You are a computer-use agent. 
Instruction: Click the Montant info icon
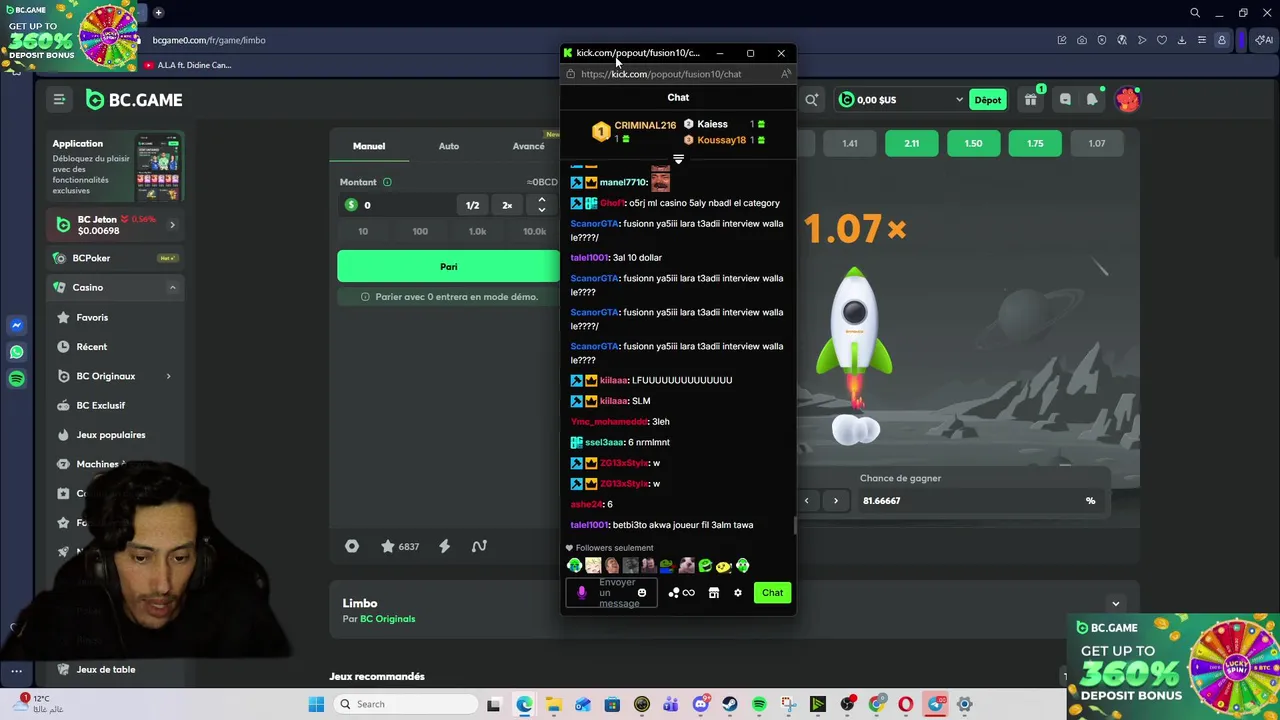387,182
